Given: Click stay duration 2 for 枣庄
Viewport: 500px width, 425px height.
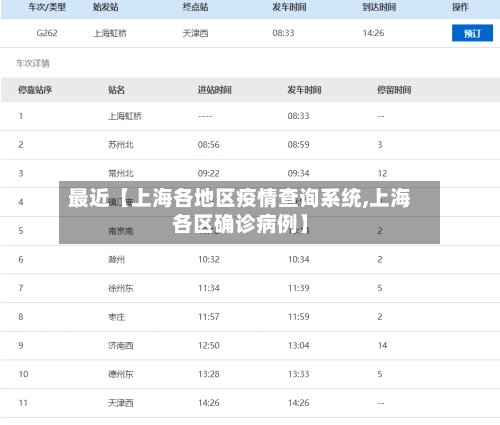Looking at the screenshot, I should pyautogui.click(x=380, y=317).
